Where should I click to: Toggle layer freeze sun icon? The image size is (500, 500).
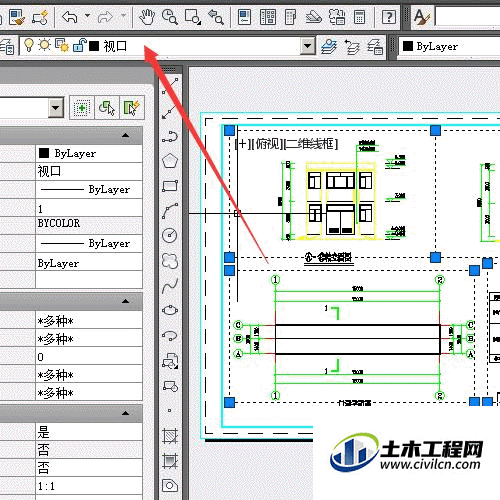44,45
